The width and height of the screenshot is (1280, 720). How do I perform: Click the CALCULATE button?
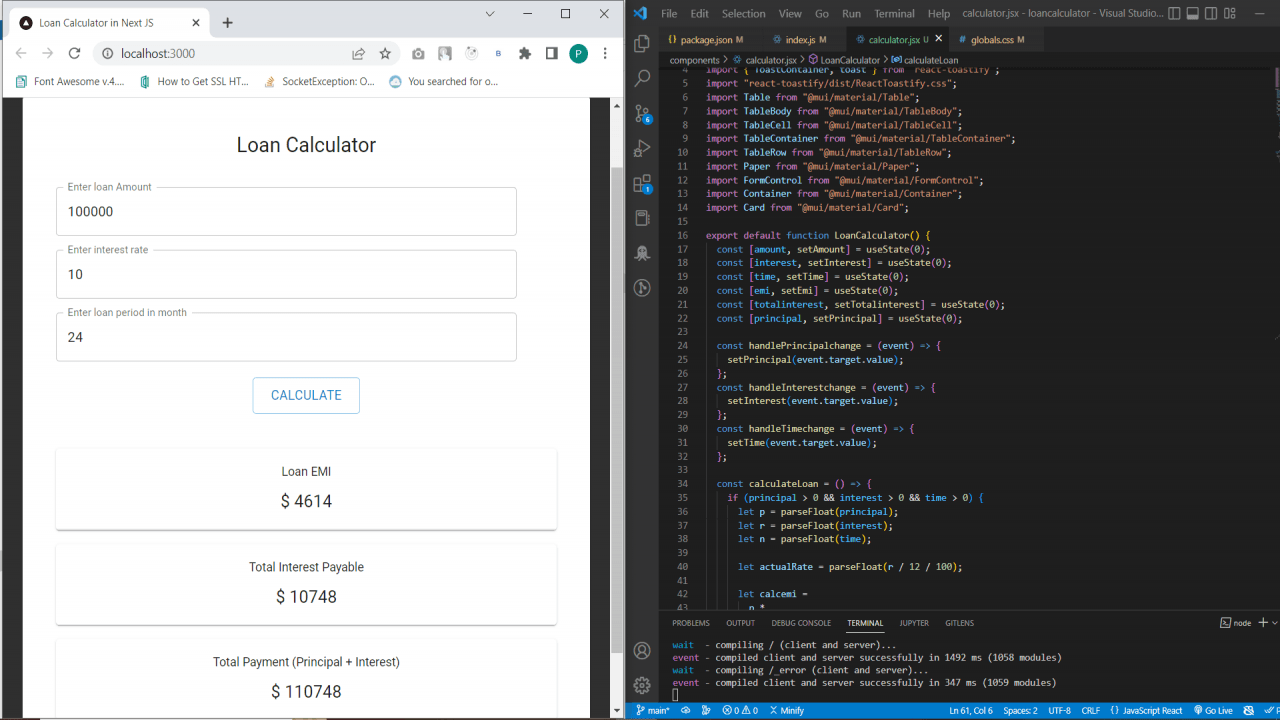pos(306,395)
